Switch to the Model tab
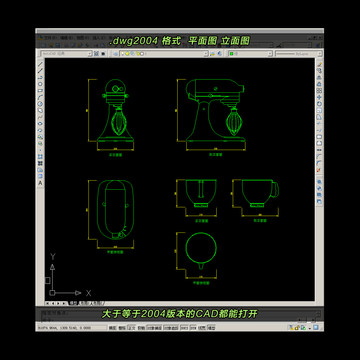The width and height of the screenshot is (360, 360). [x=74, y=303]
